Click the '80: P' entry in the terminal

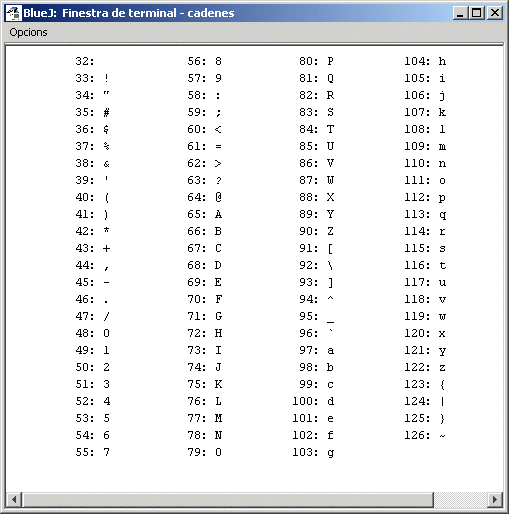(316, 61)
